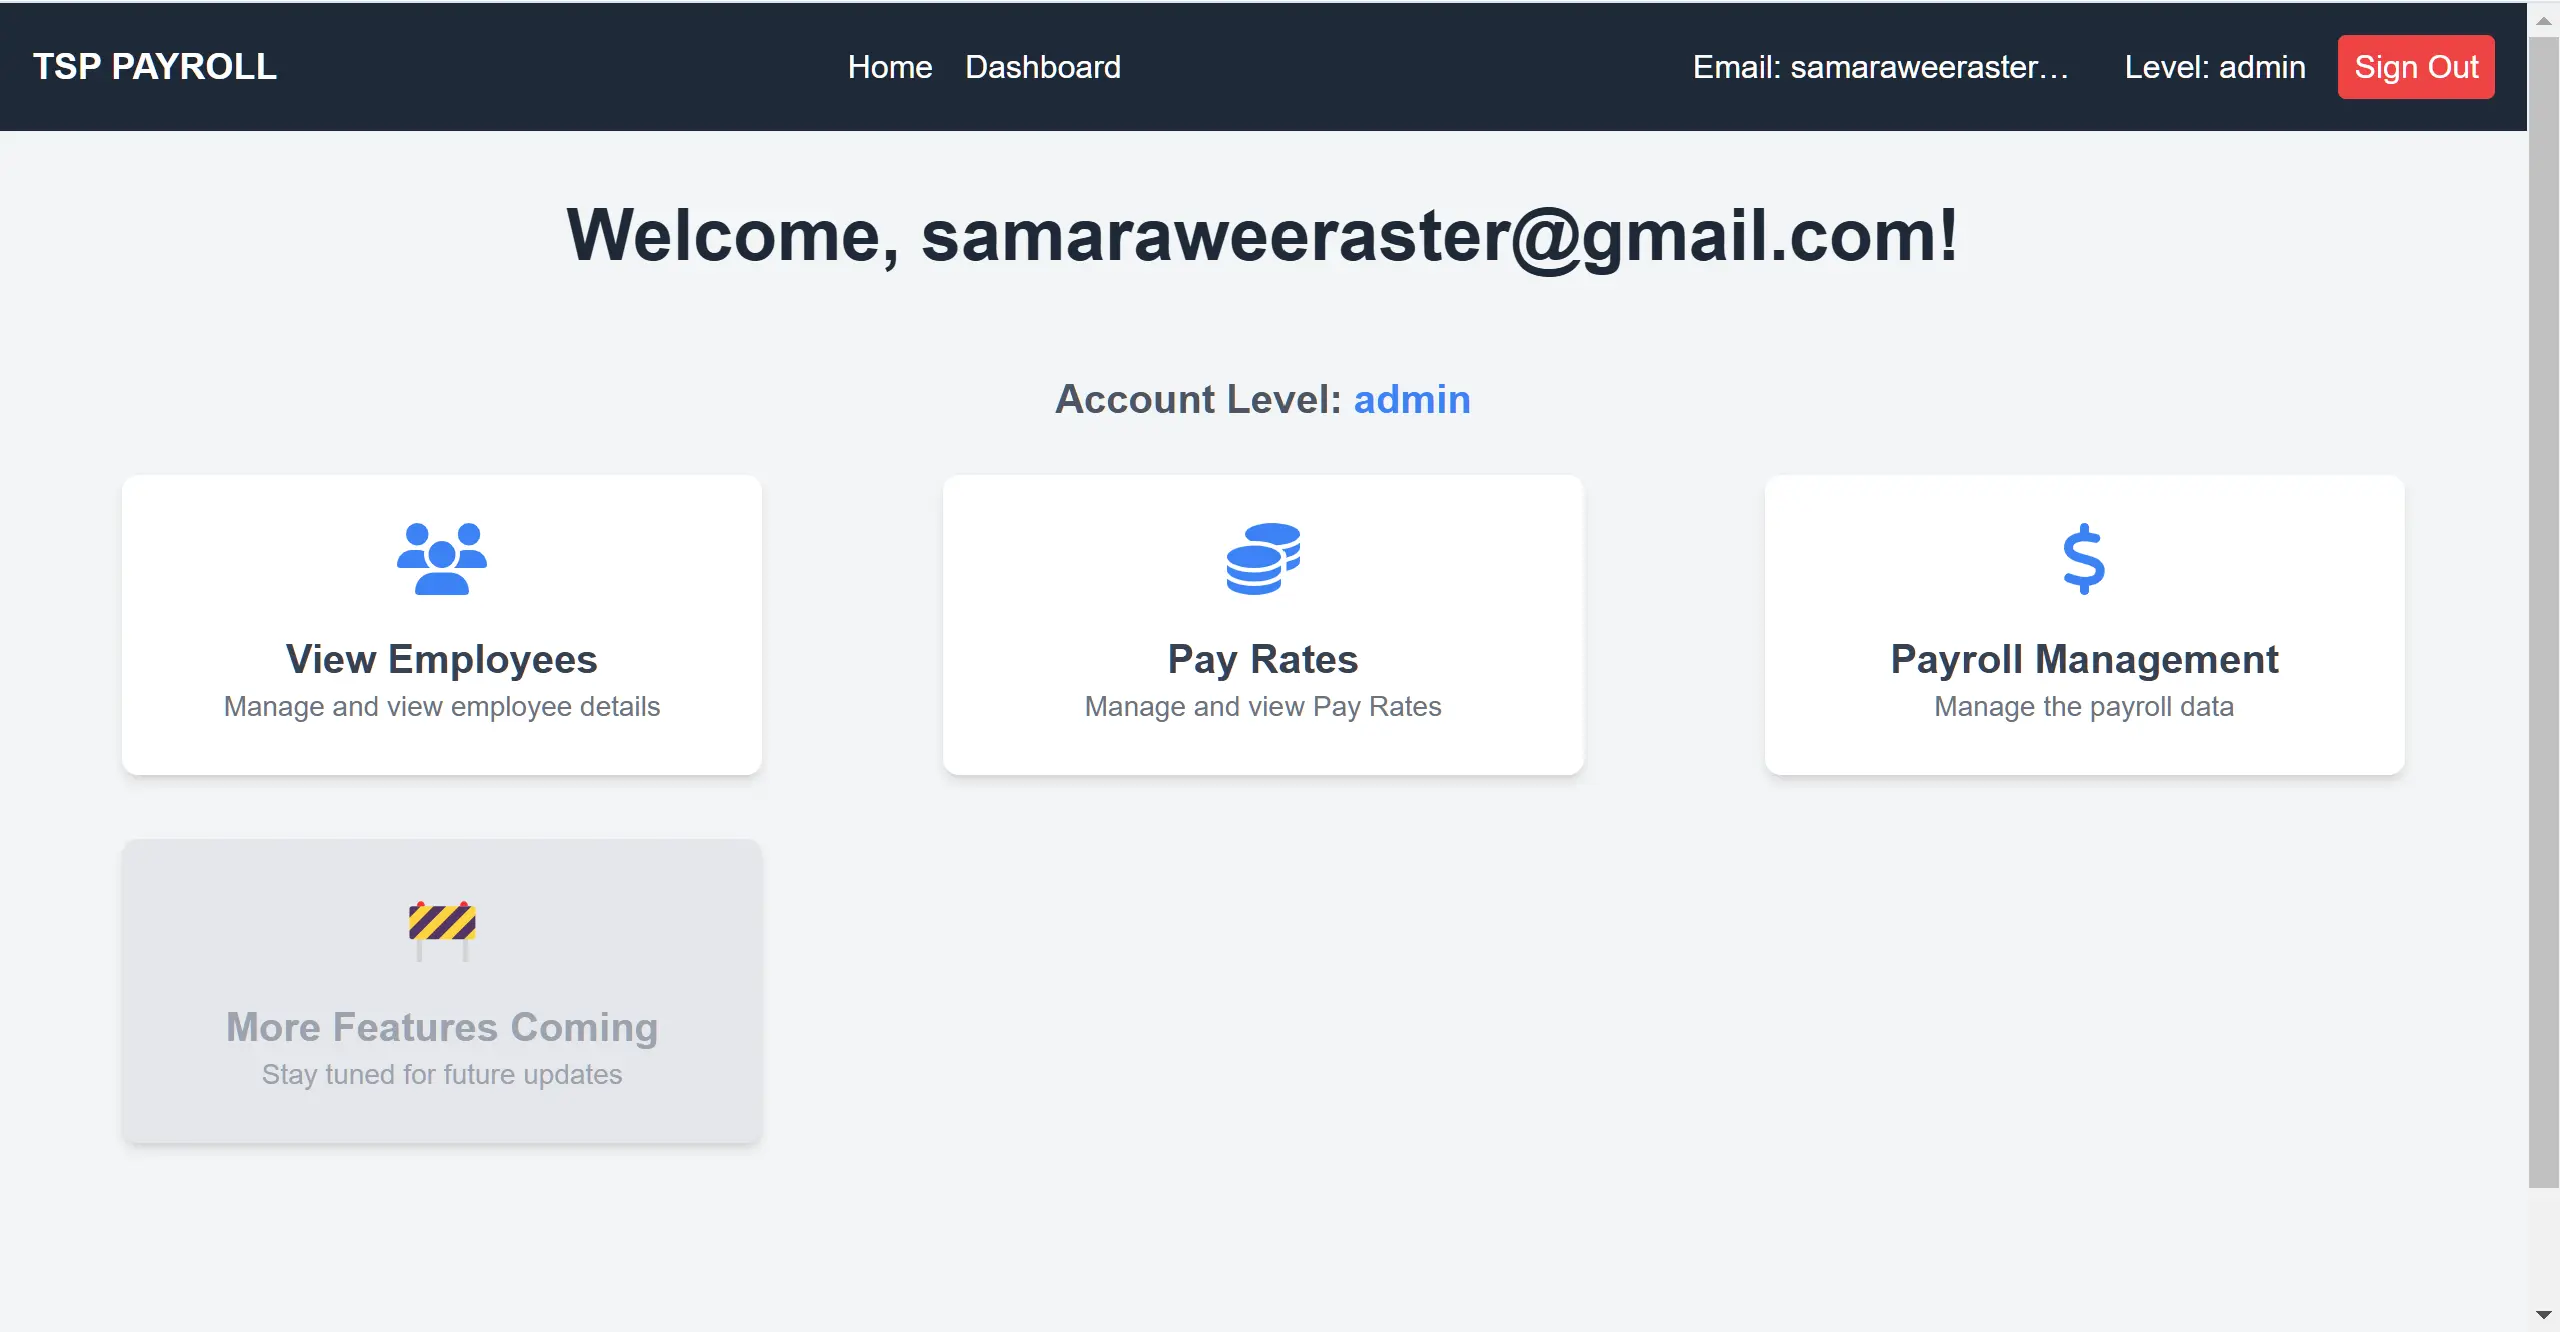Click the TSP PAYROLL logo text
This screenshot has height=1332, width=2560.
(x=155, y=67)
